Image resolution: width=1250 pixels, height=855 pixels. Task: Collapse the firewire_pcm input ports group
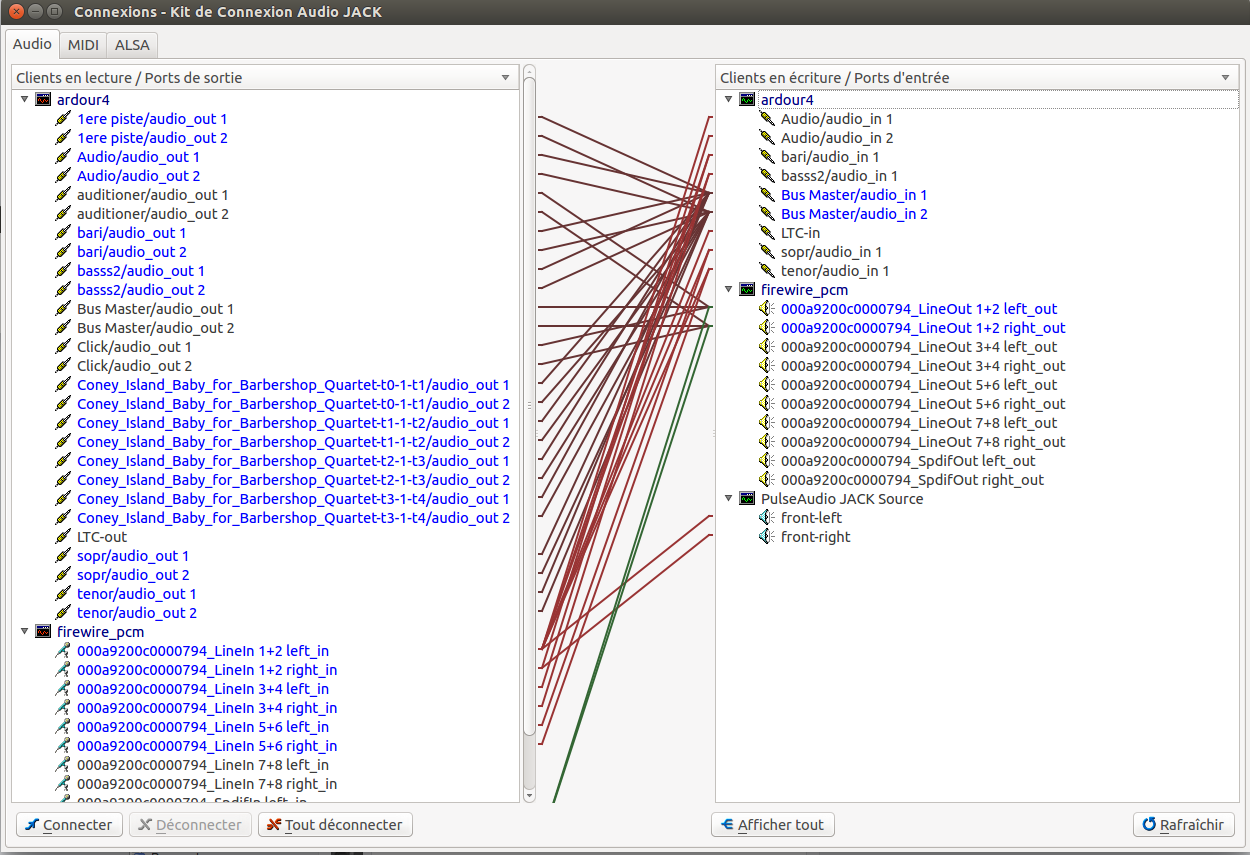[x=728, y=290]
